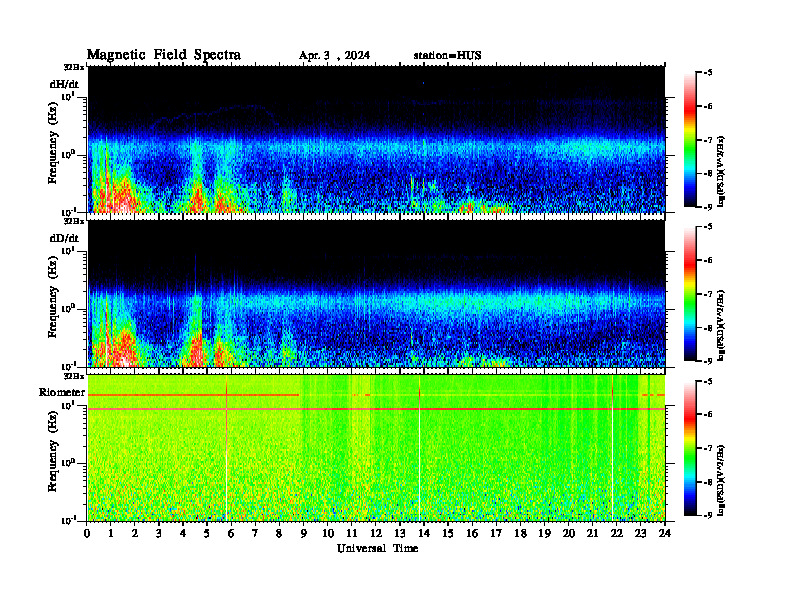Click hour "16" on the Universal Time axis
Screen dimensions: 792x612
[472, 533]
